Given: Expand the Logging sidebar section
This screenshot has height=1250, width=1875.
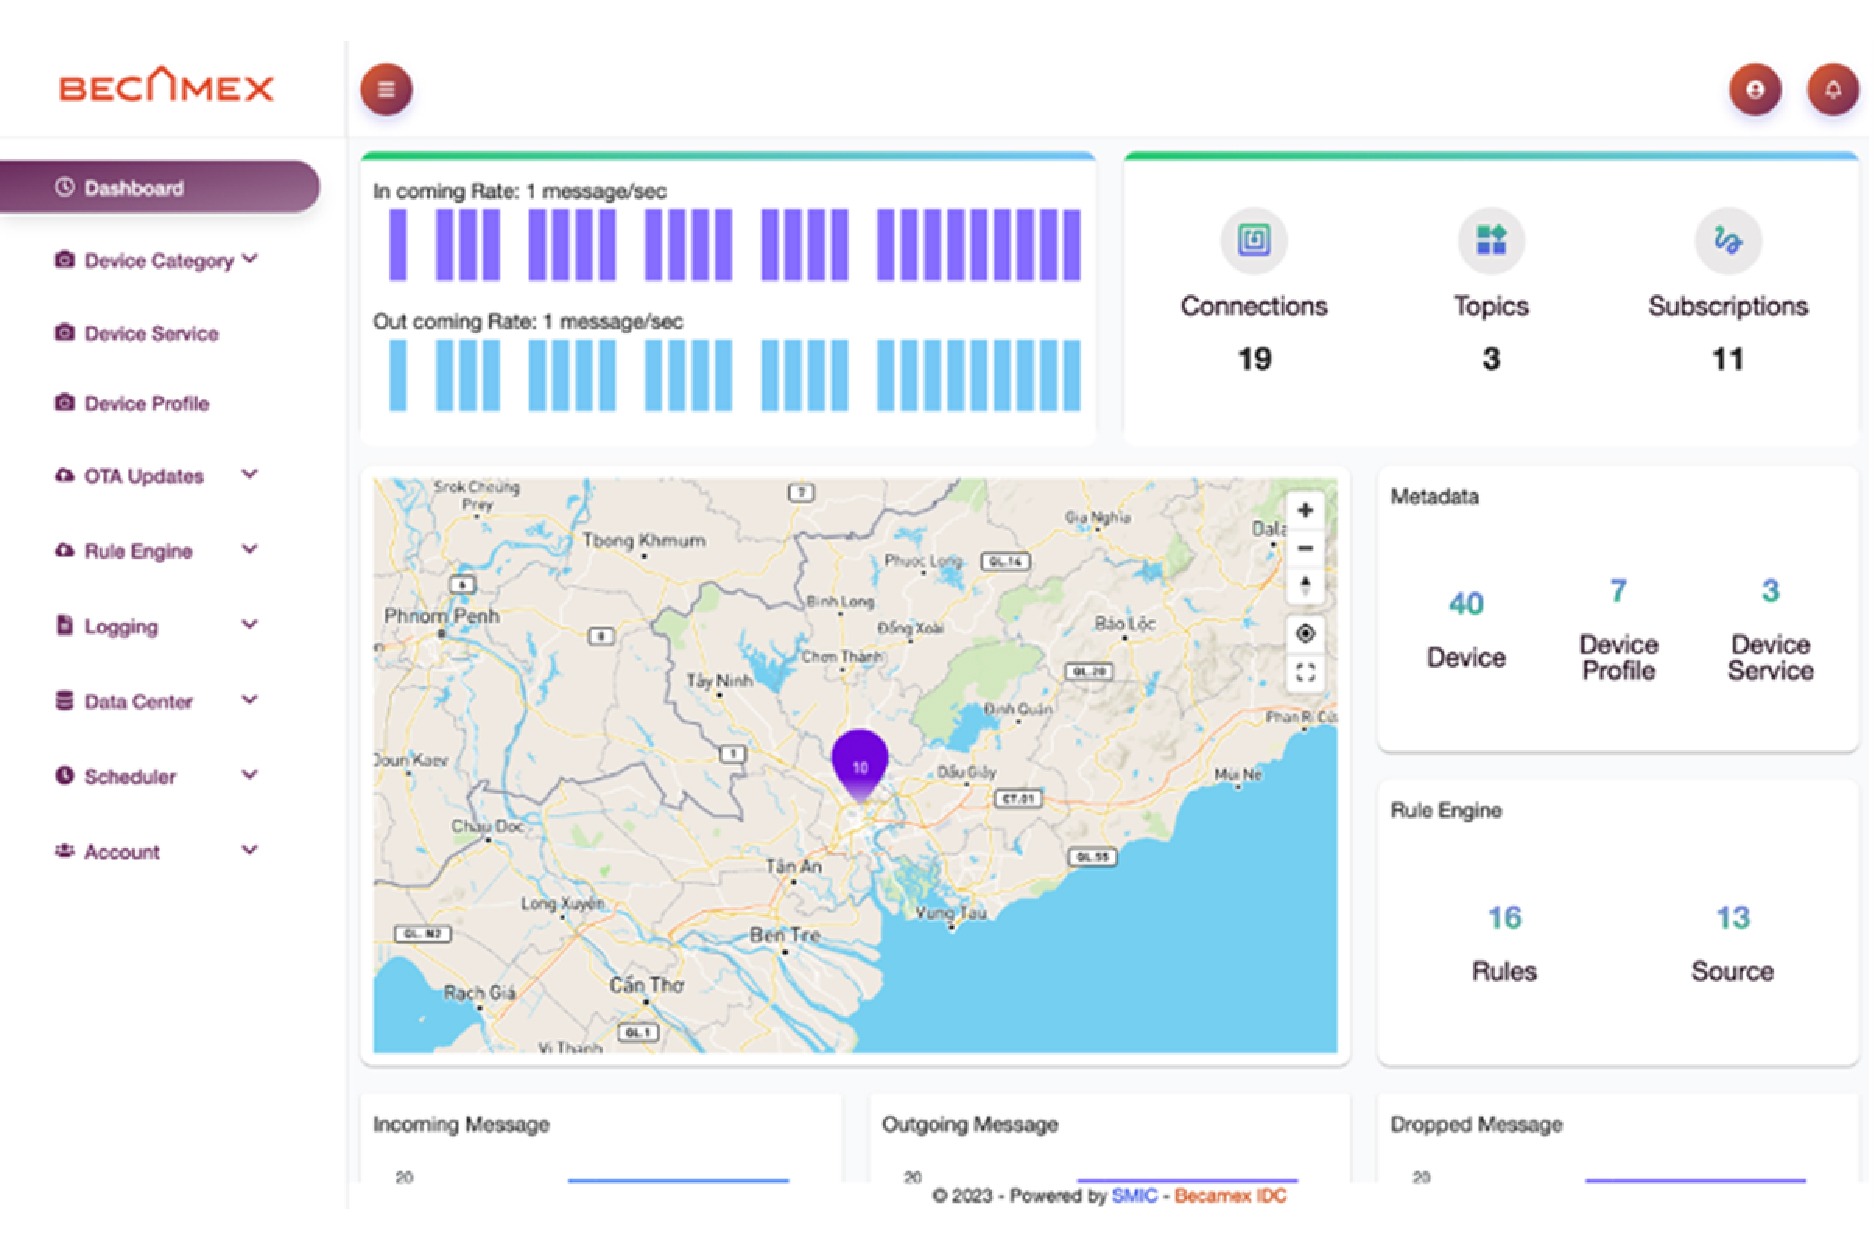Looking at the screenshot, I should click(x=249, y=625).
